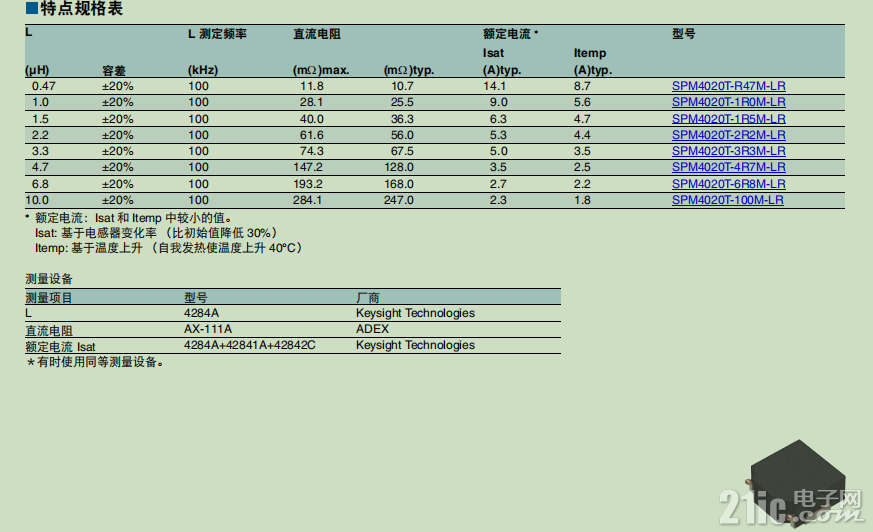Open the SPM4020T-R47M-LR part link
The image size is (873, 532).
[x=728, y=86]
